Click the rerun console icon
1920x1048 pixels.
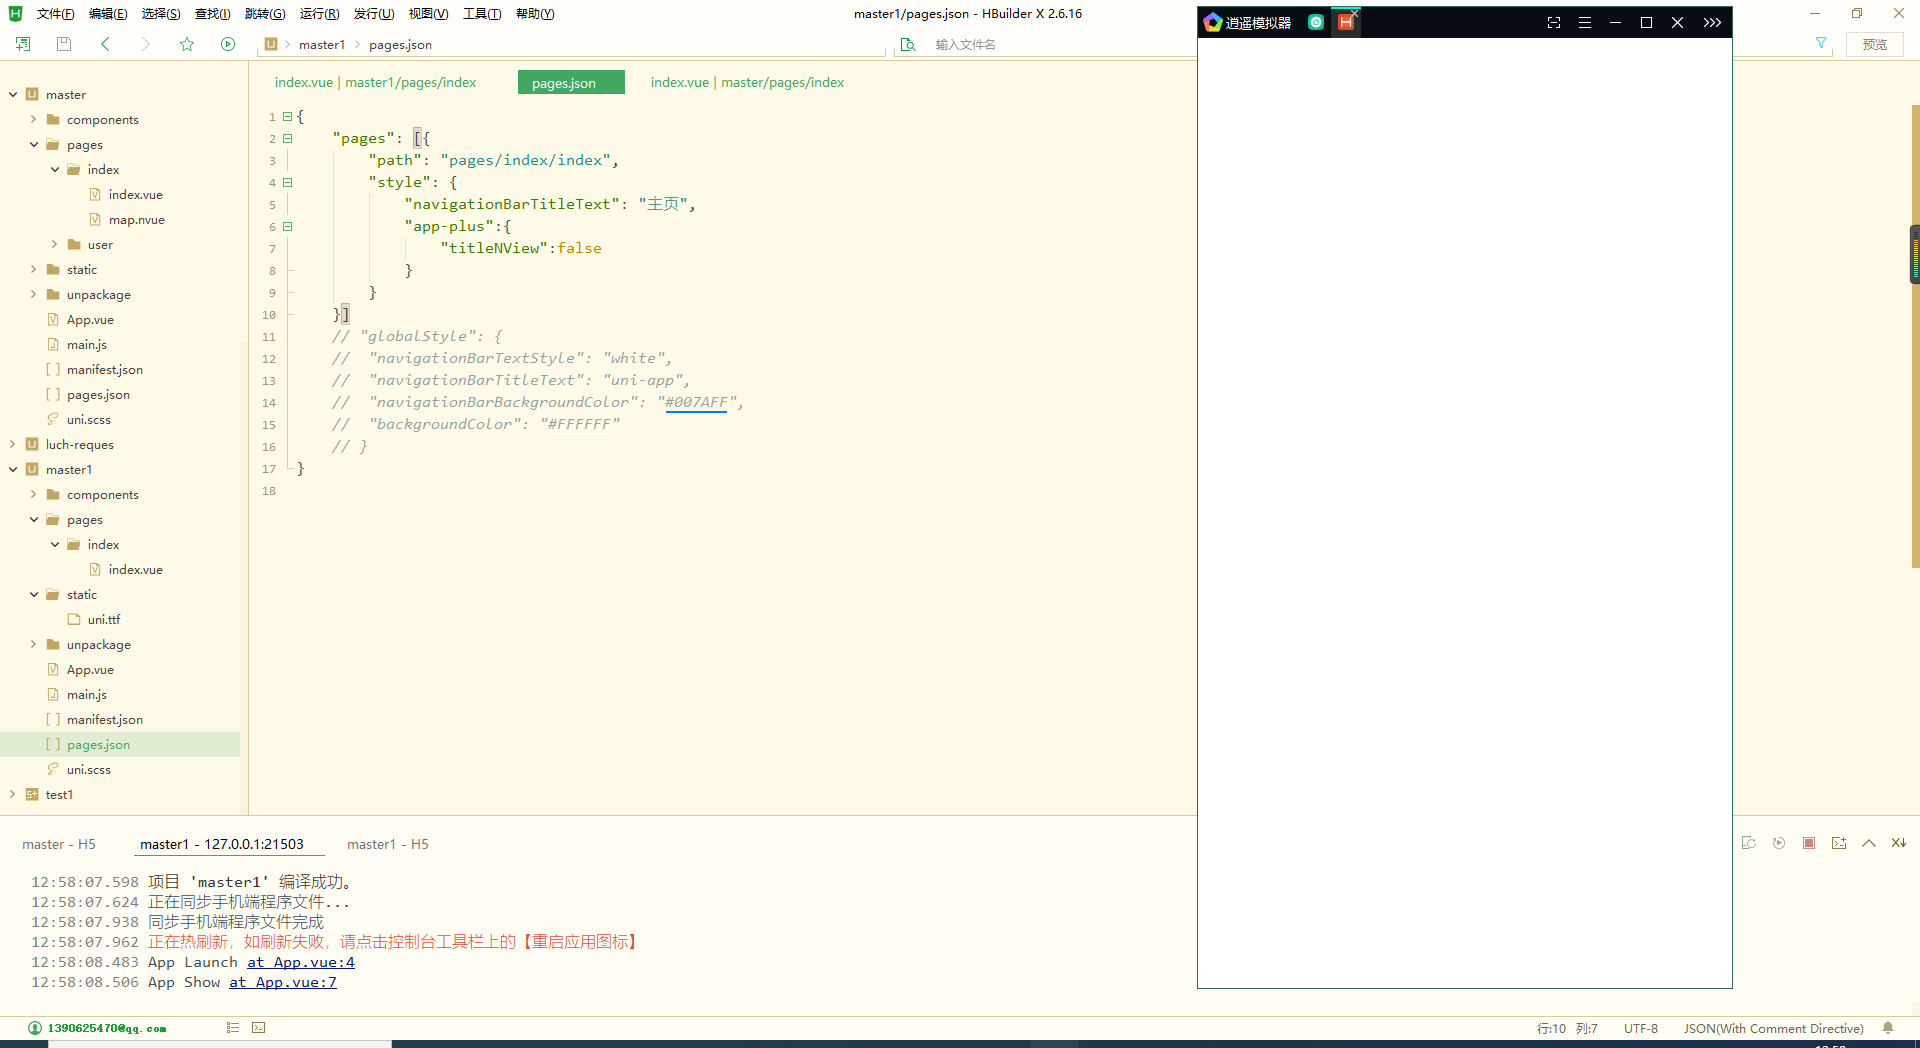pos(1779,843)
